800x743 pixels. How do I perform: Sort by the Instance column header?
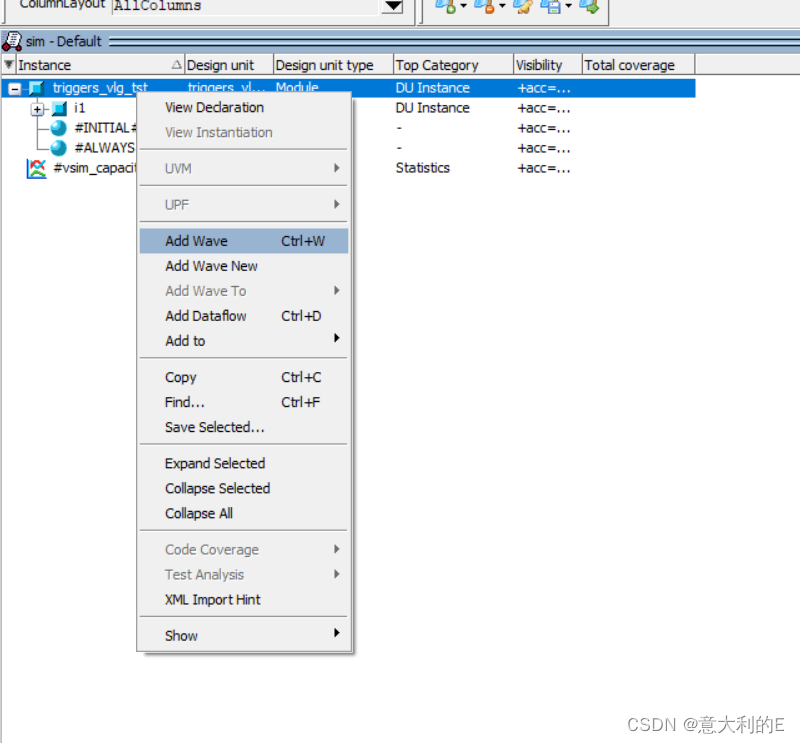[99, 65]
